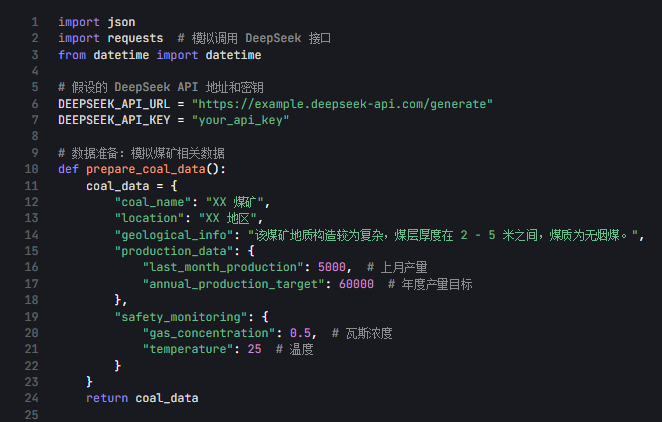Click the DeepSeek API URL string
Image resolution: width=662 pixels, height=422 pixels.
342,104
